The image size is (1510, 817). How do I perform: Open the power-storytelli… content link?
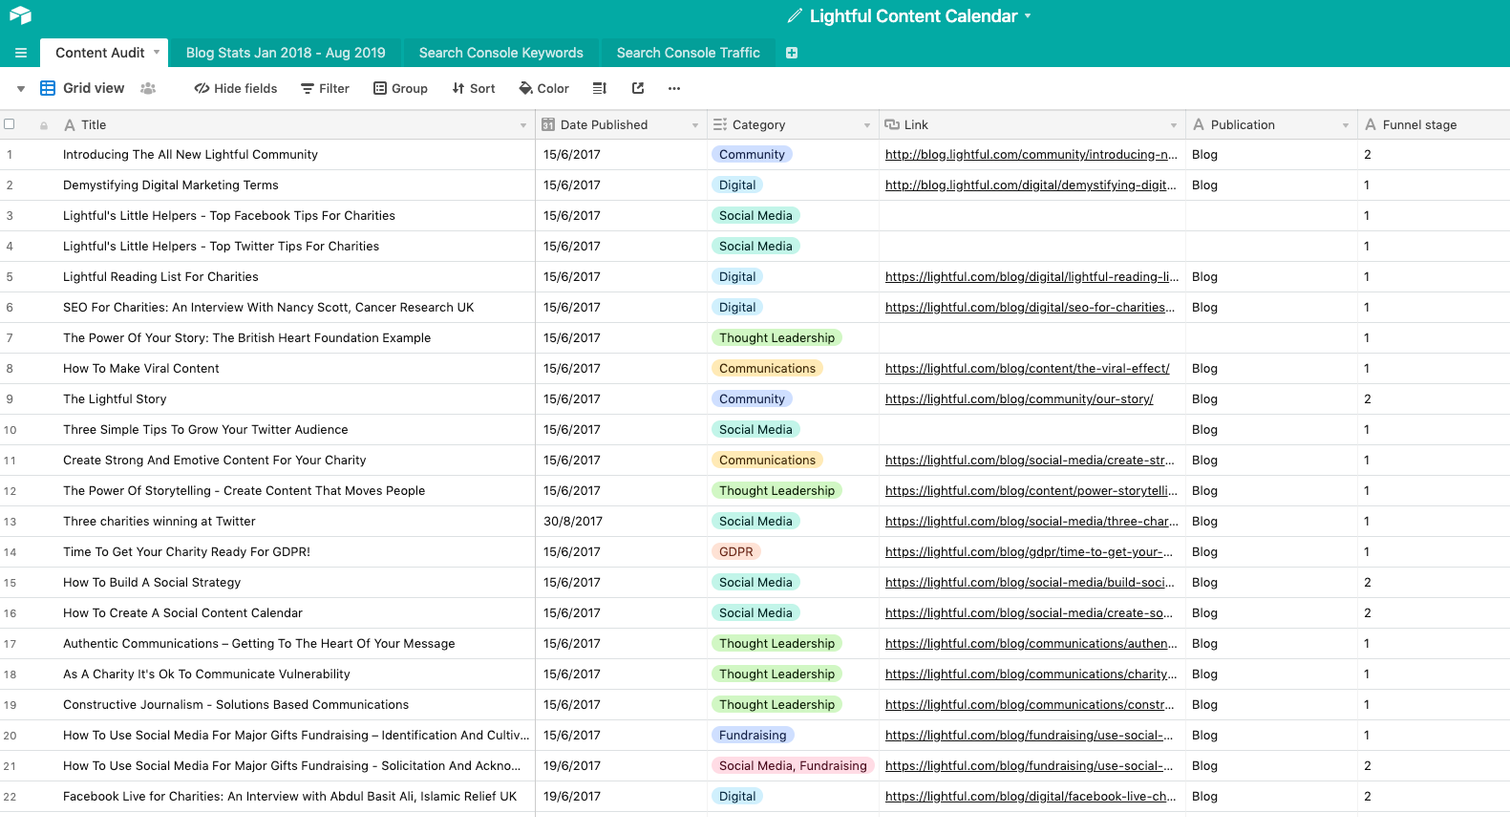pyautogui.click(x=1031, y=491)
